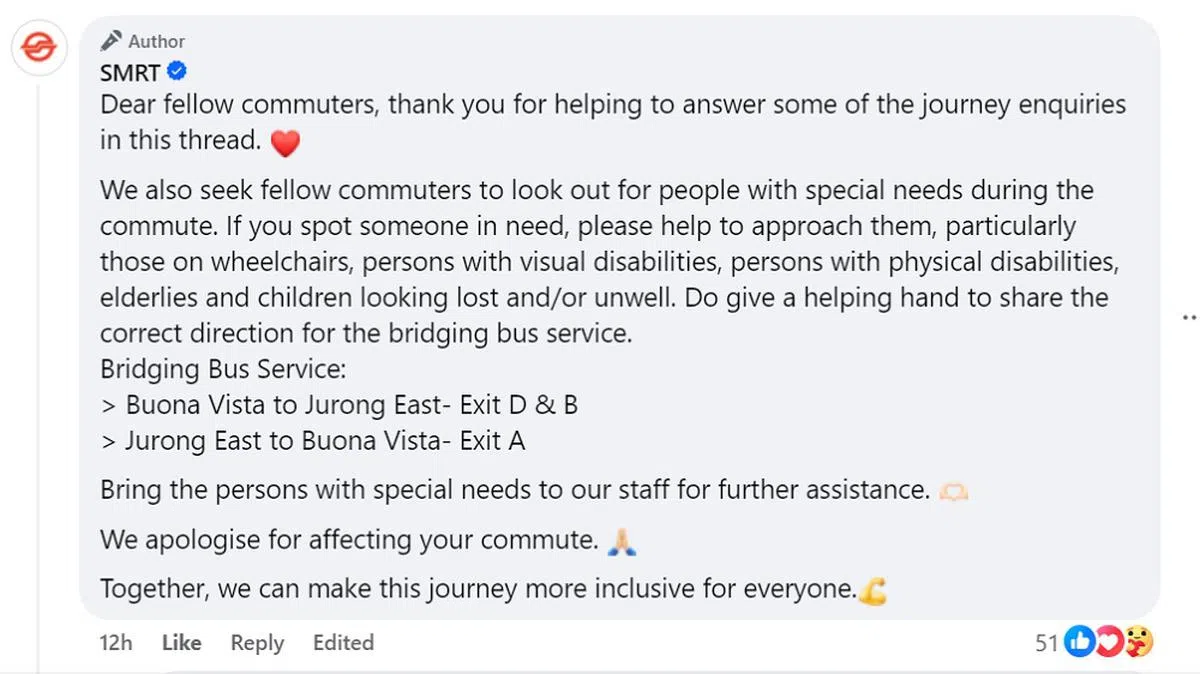Open the SMRT profile picture avatar
The image size is (1200, 674).
pyautogui.click(x=39, y=48)
